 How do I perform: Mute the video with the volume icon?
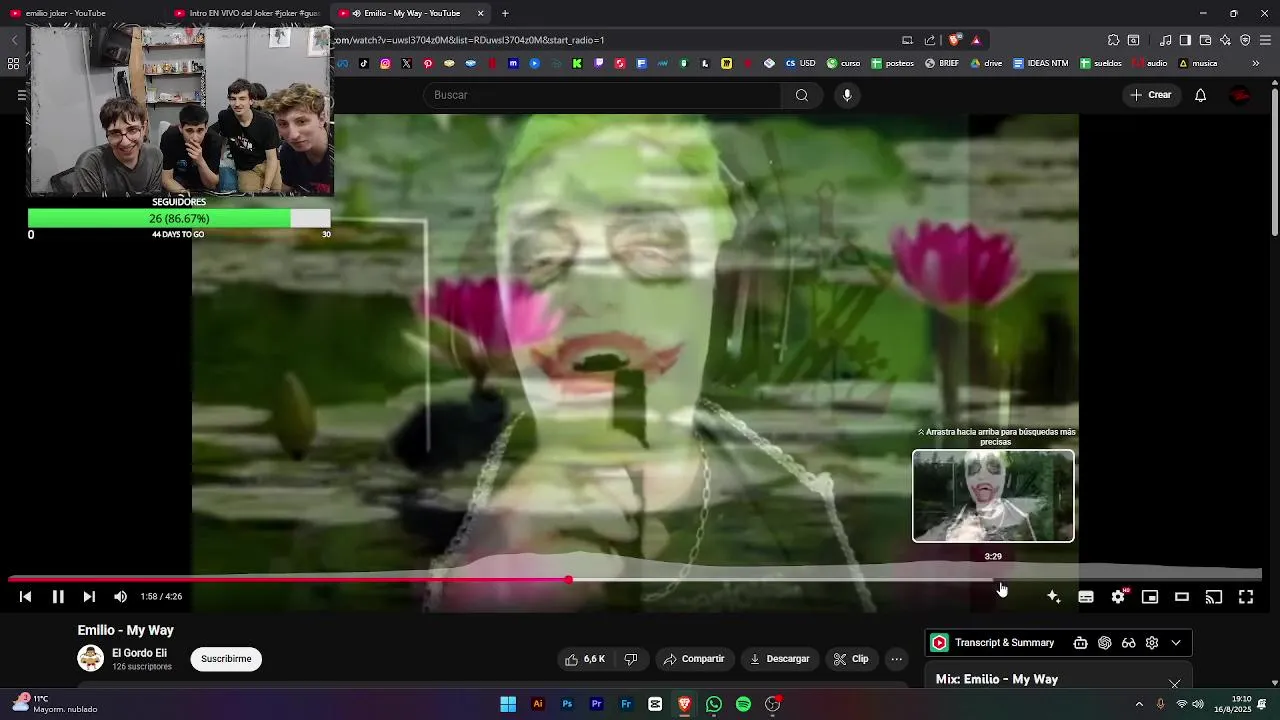(120, 597)
